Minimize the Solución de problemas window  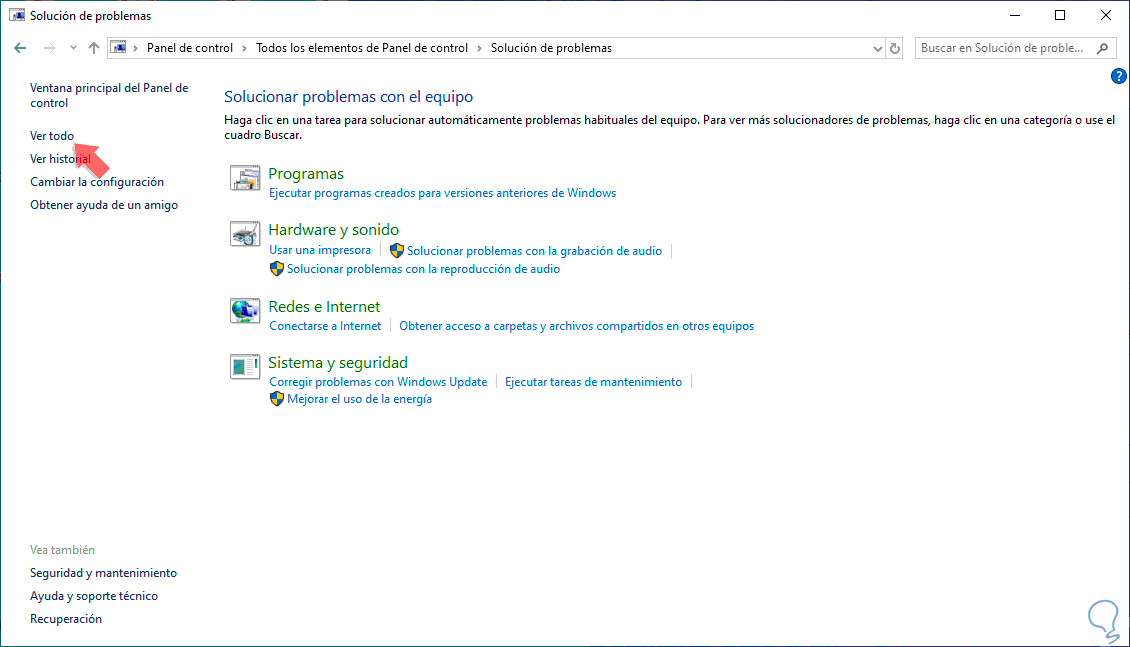(1015, 15)
